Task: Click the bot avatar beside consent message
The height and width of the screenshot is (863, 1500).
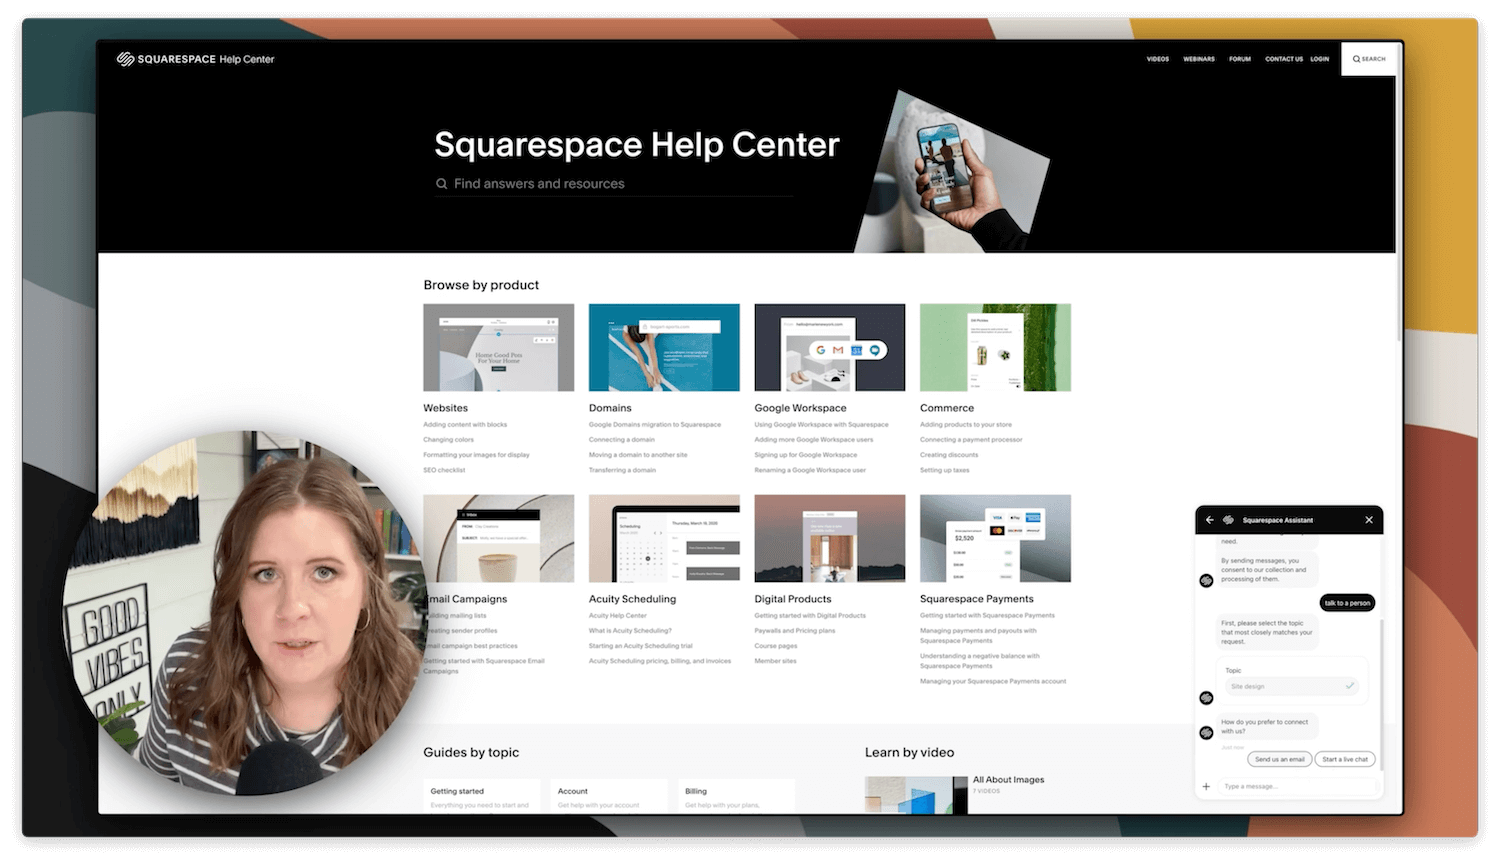Action: (x=1206, y=581)
